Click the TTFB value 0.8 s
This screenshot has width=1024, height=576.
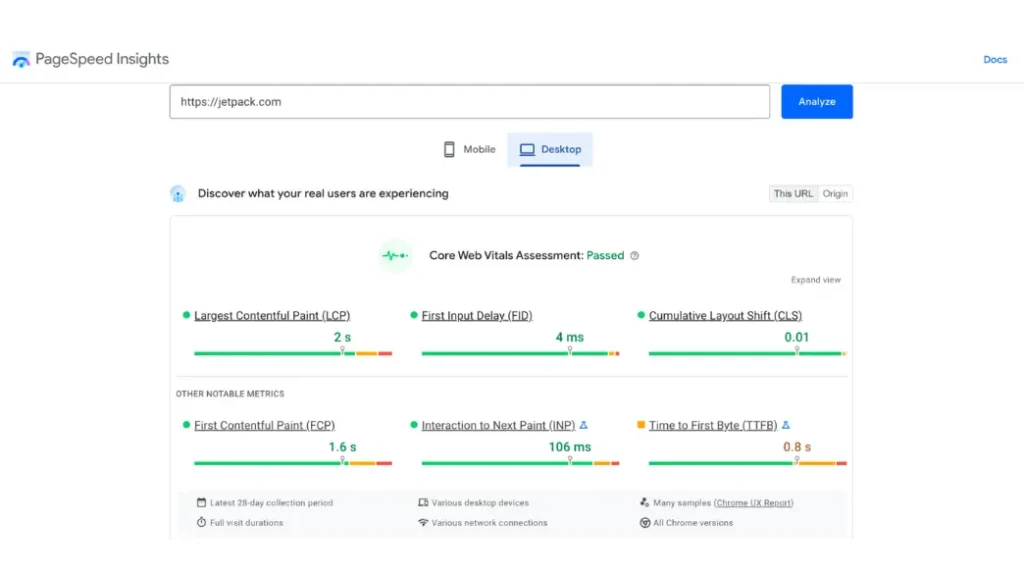click(797, 447)
